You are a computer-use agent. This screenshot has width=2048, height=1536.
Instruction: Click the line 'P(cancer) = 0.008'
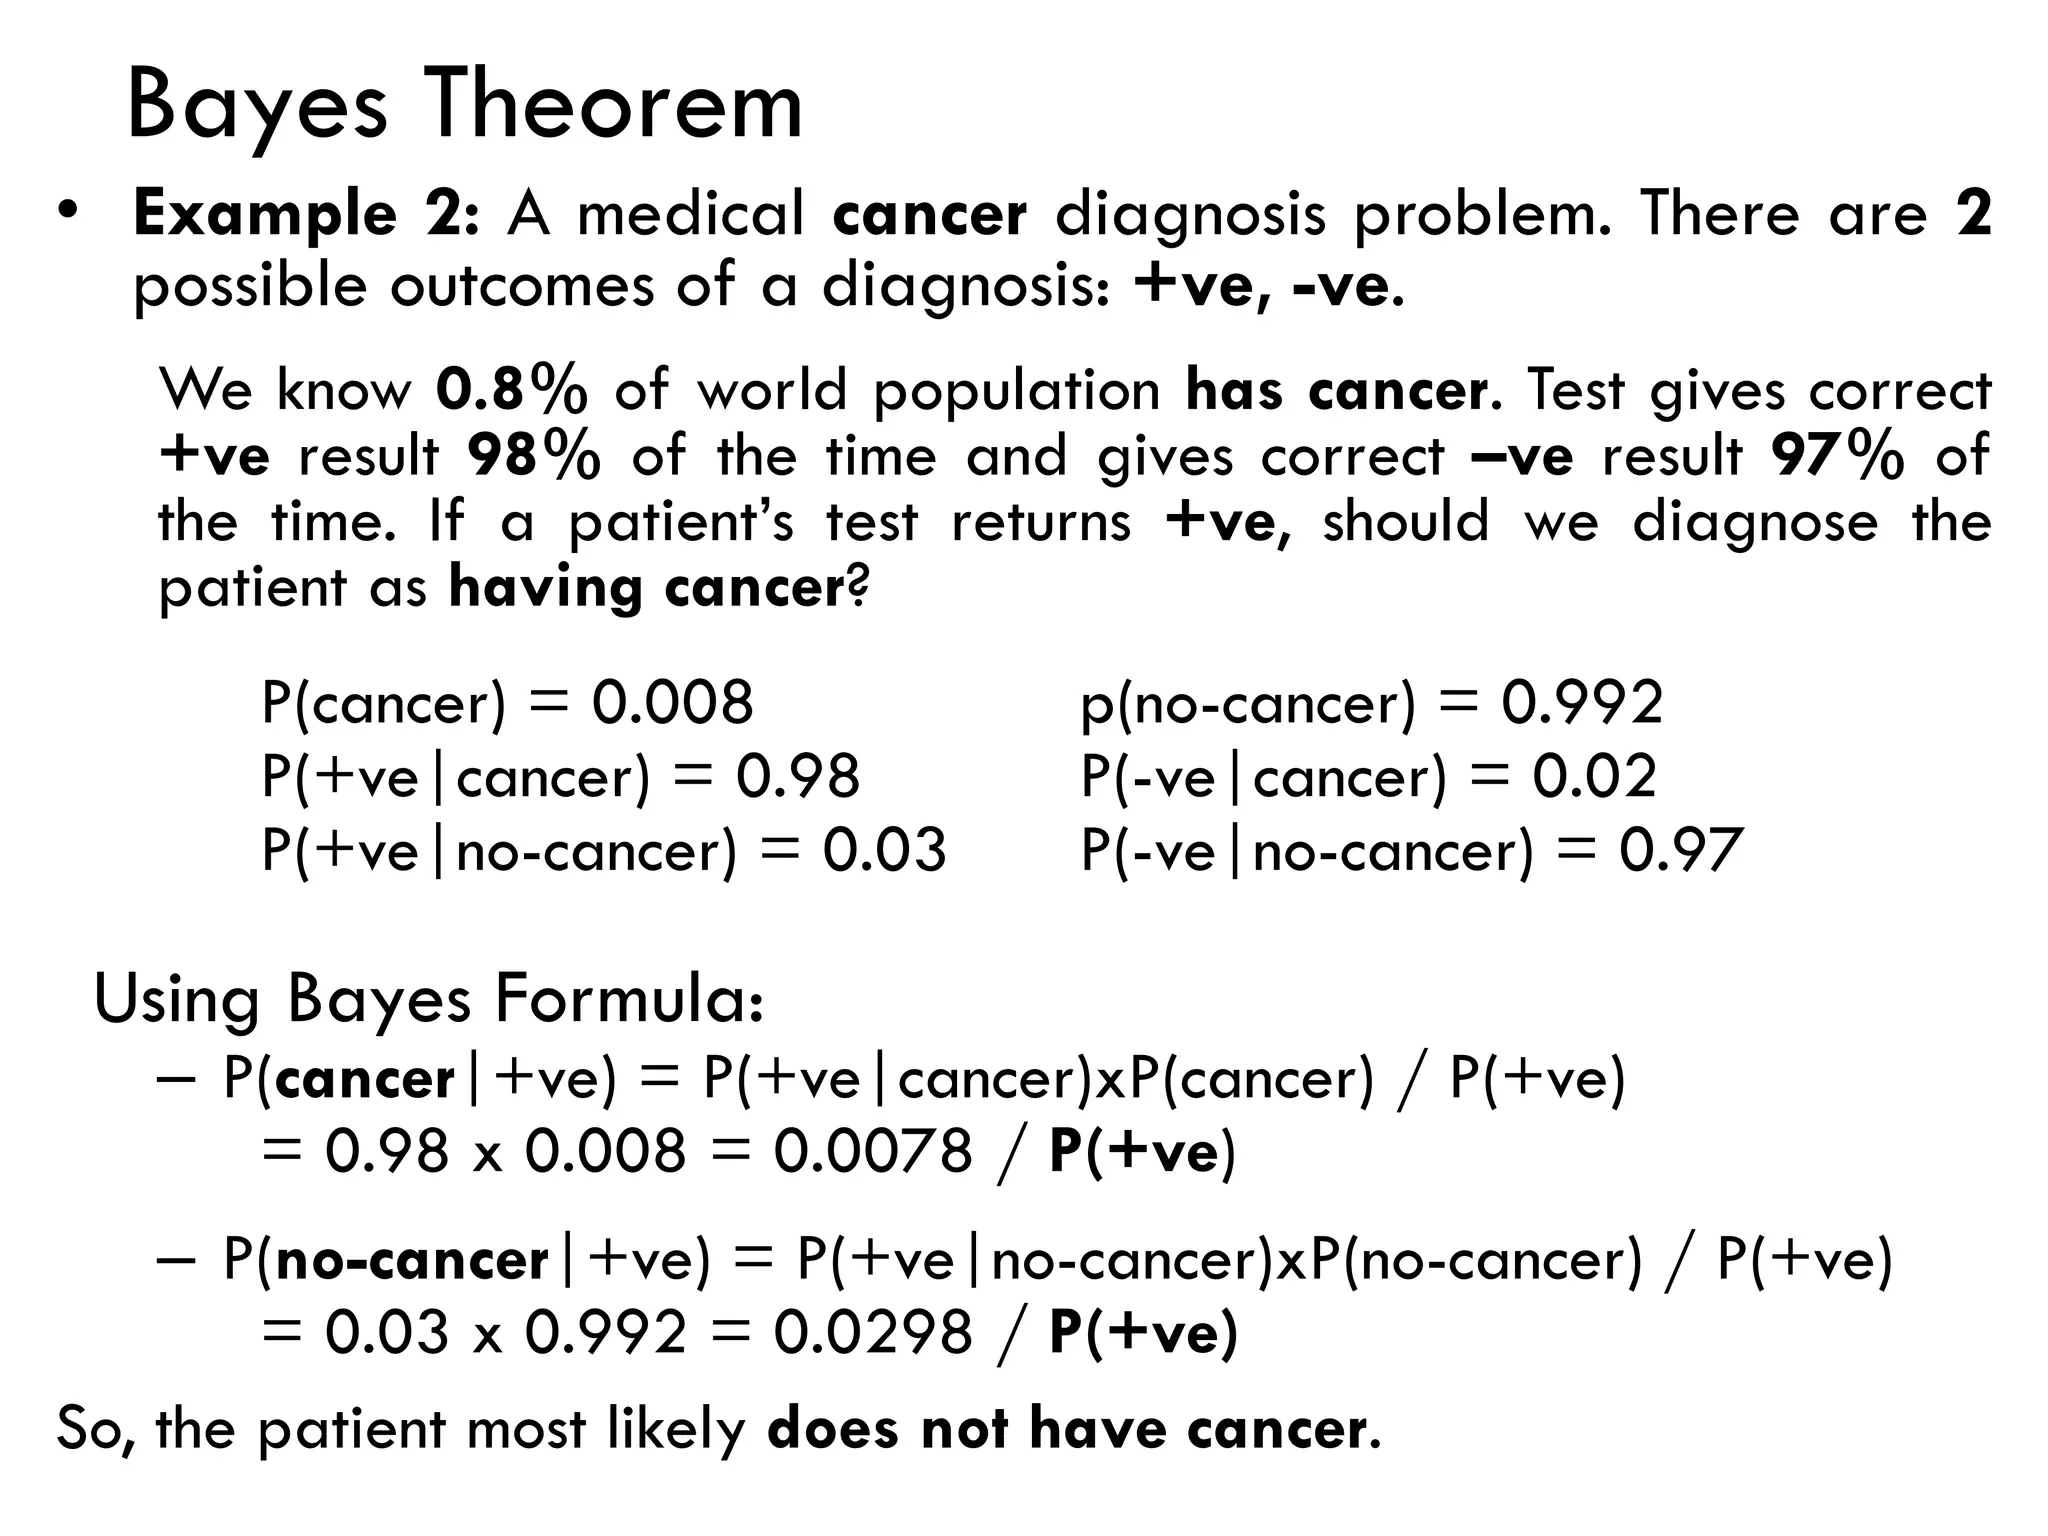pos(507,702)
